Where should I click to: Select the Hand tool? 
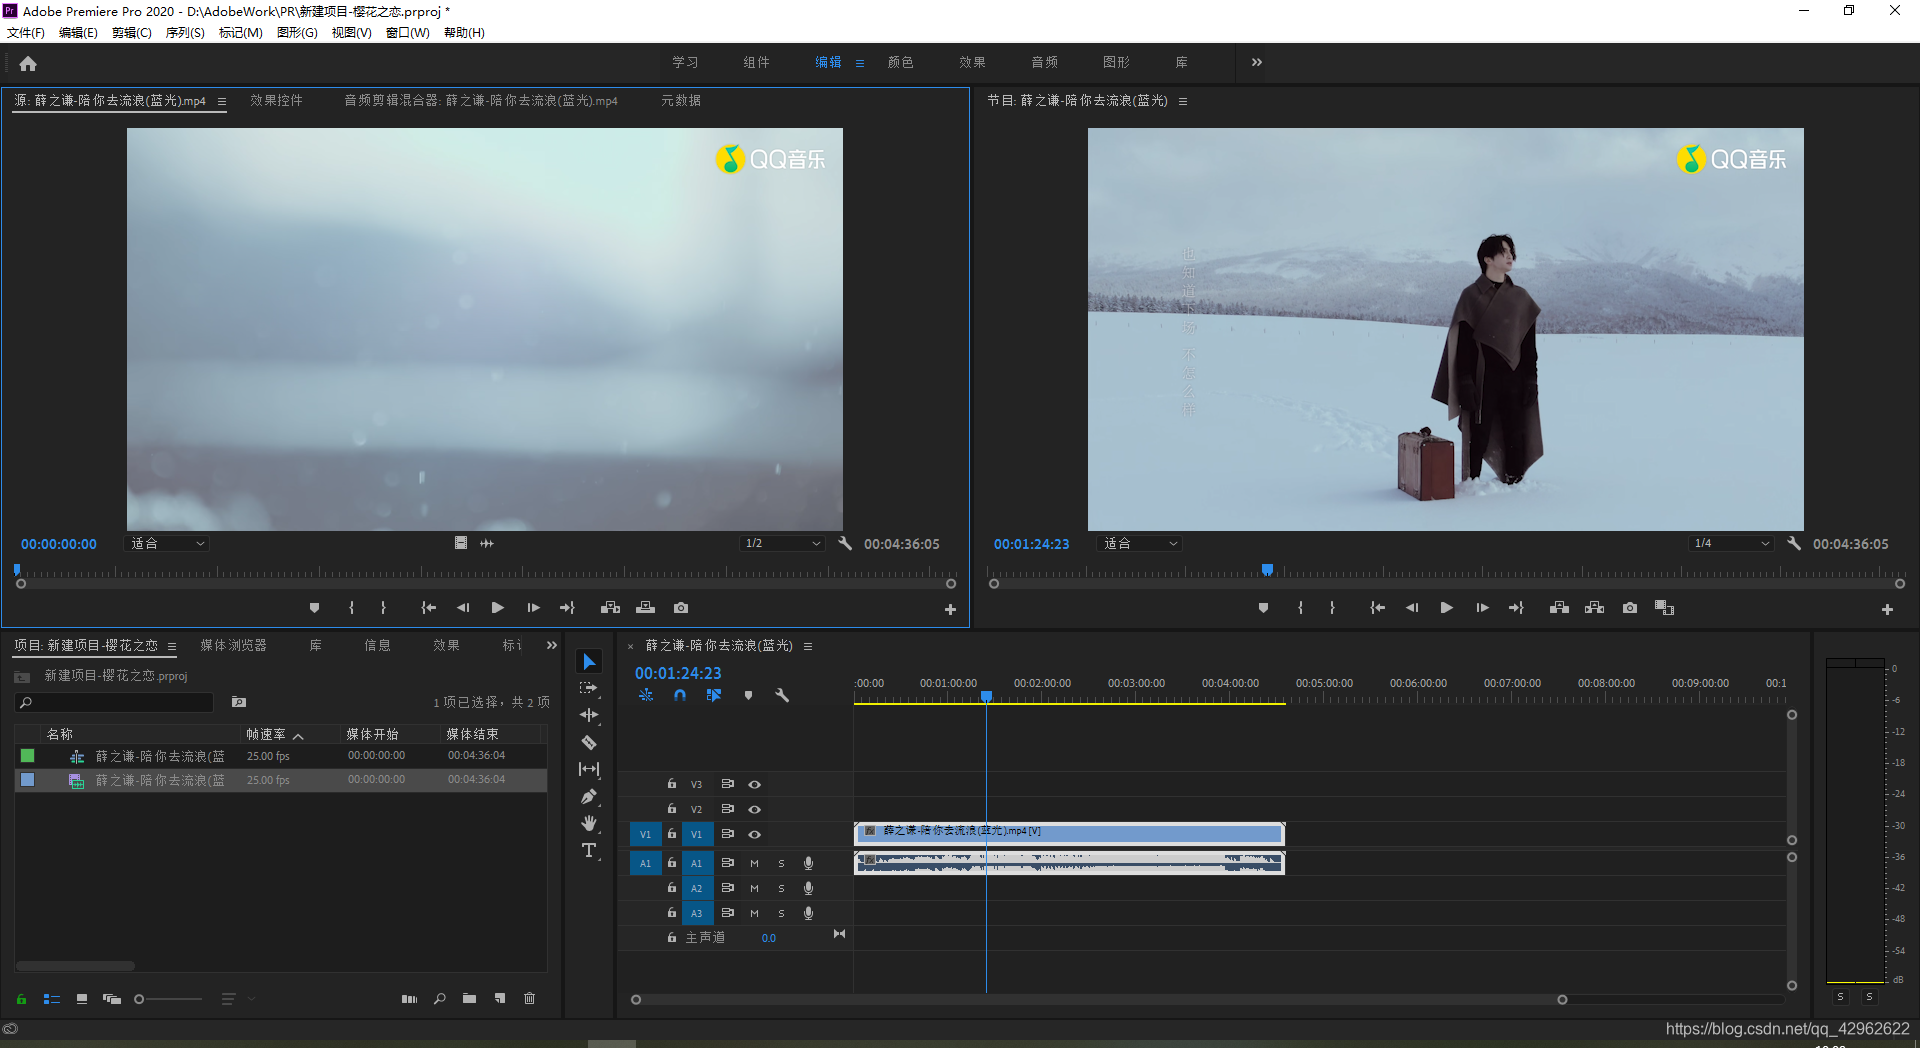click(x=589, y=823)
